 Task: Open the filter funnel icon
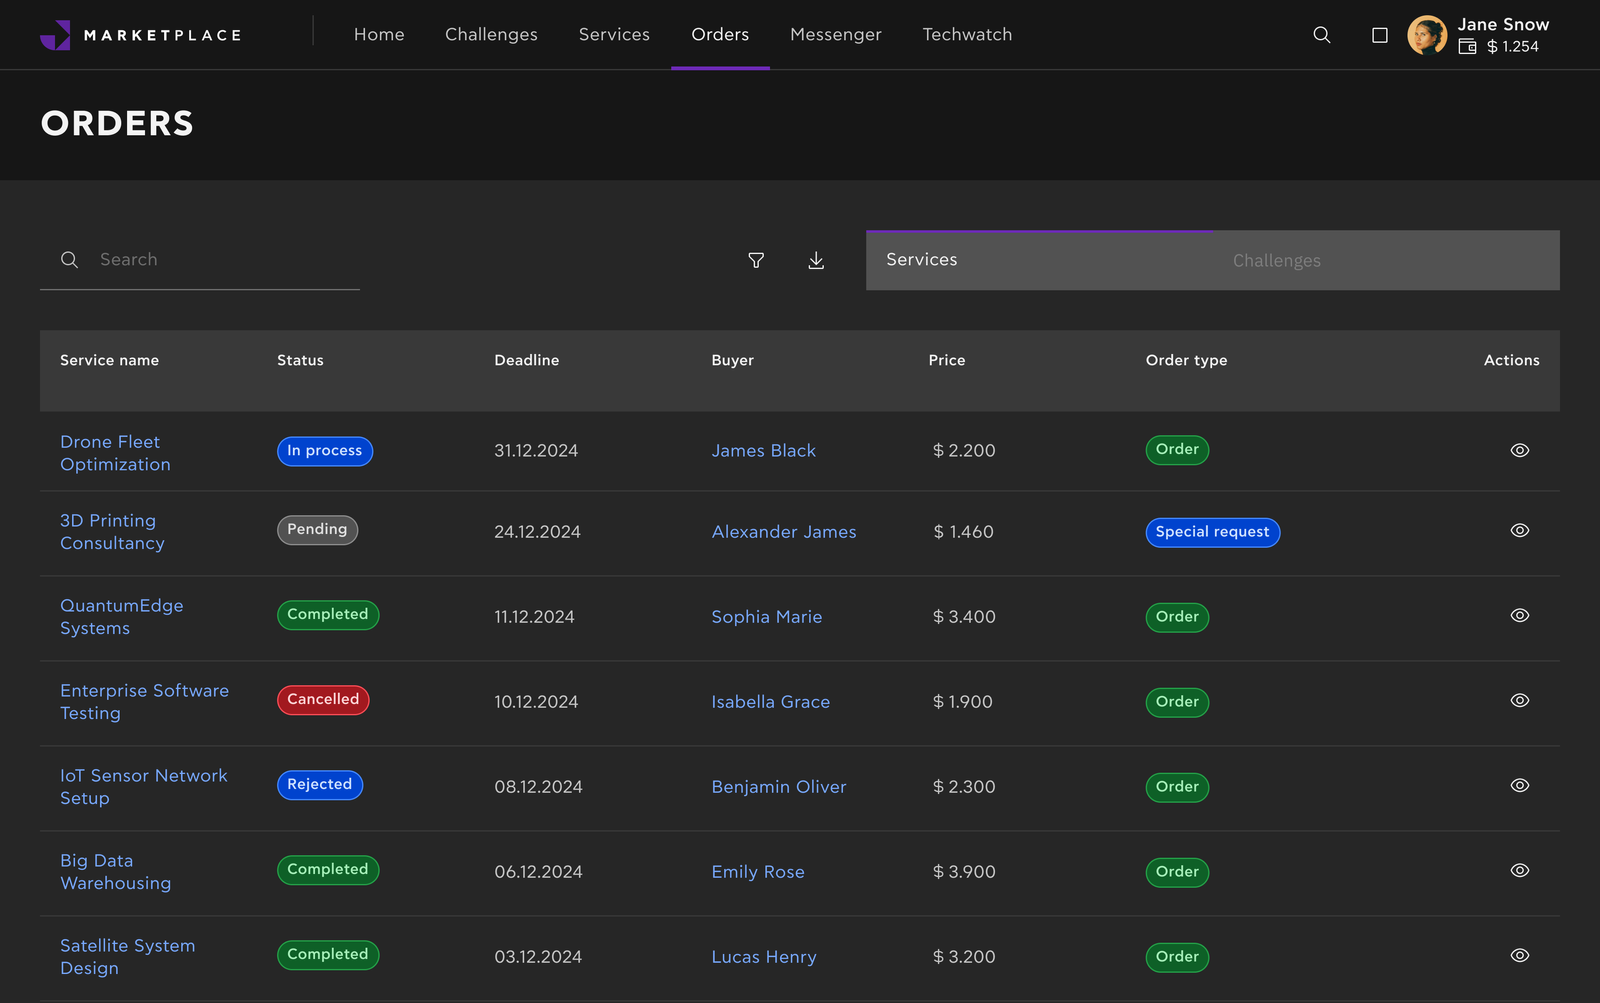(756, 260)
